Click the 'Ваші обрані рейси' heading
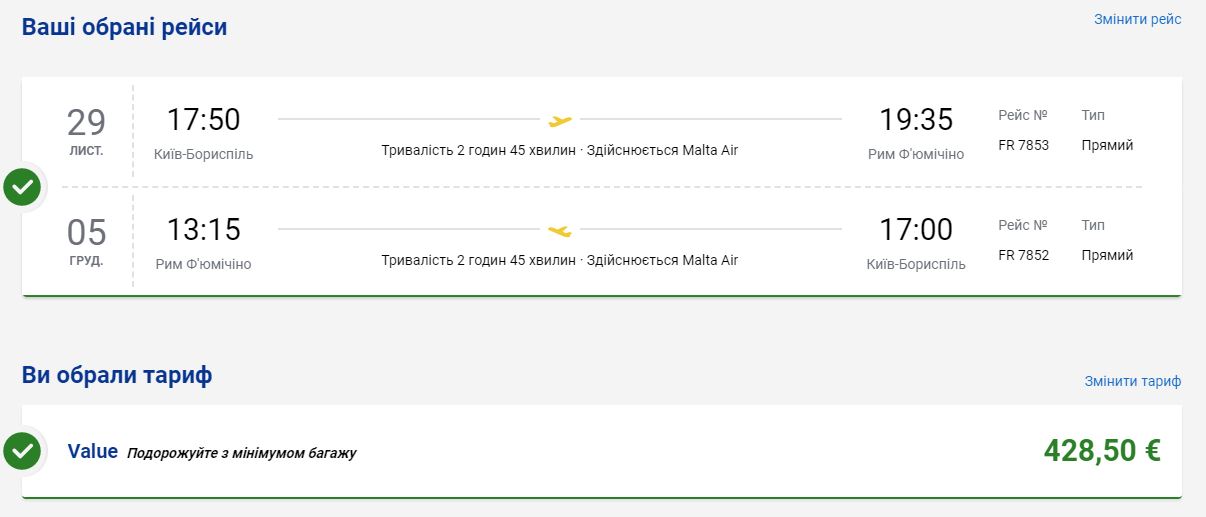The image size is (1206, 517). click(124, 27)
